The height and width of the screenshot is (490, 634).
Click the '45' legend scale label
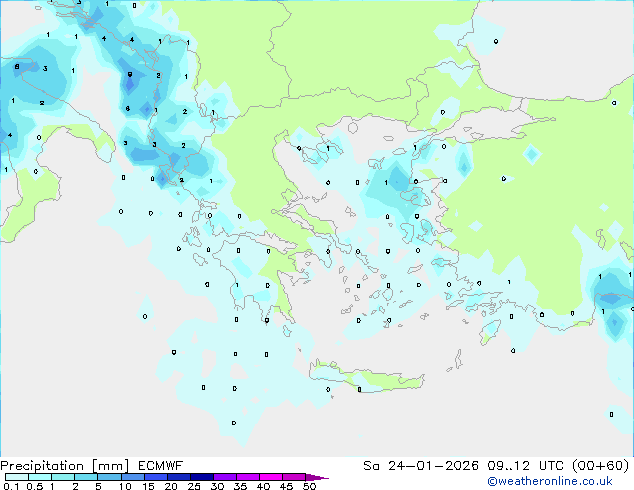coord(286,486)
